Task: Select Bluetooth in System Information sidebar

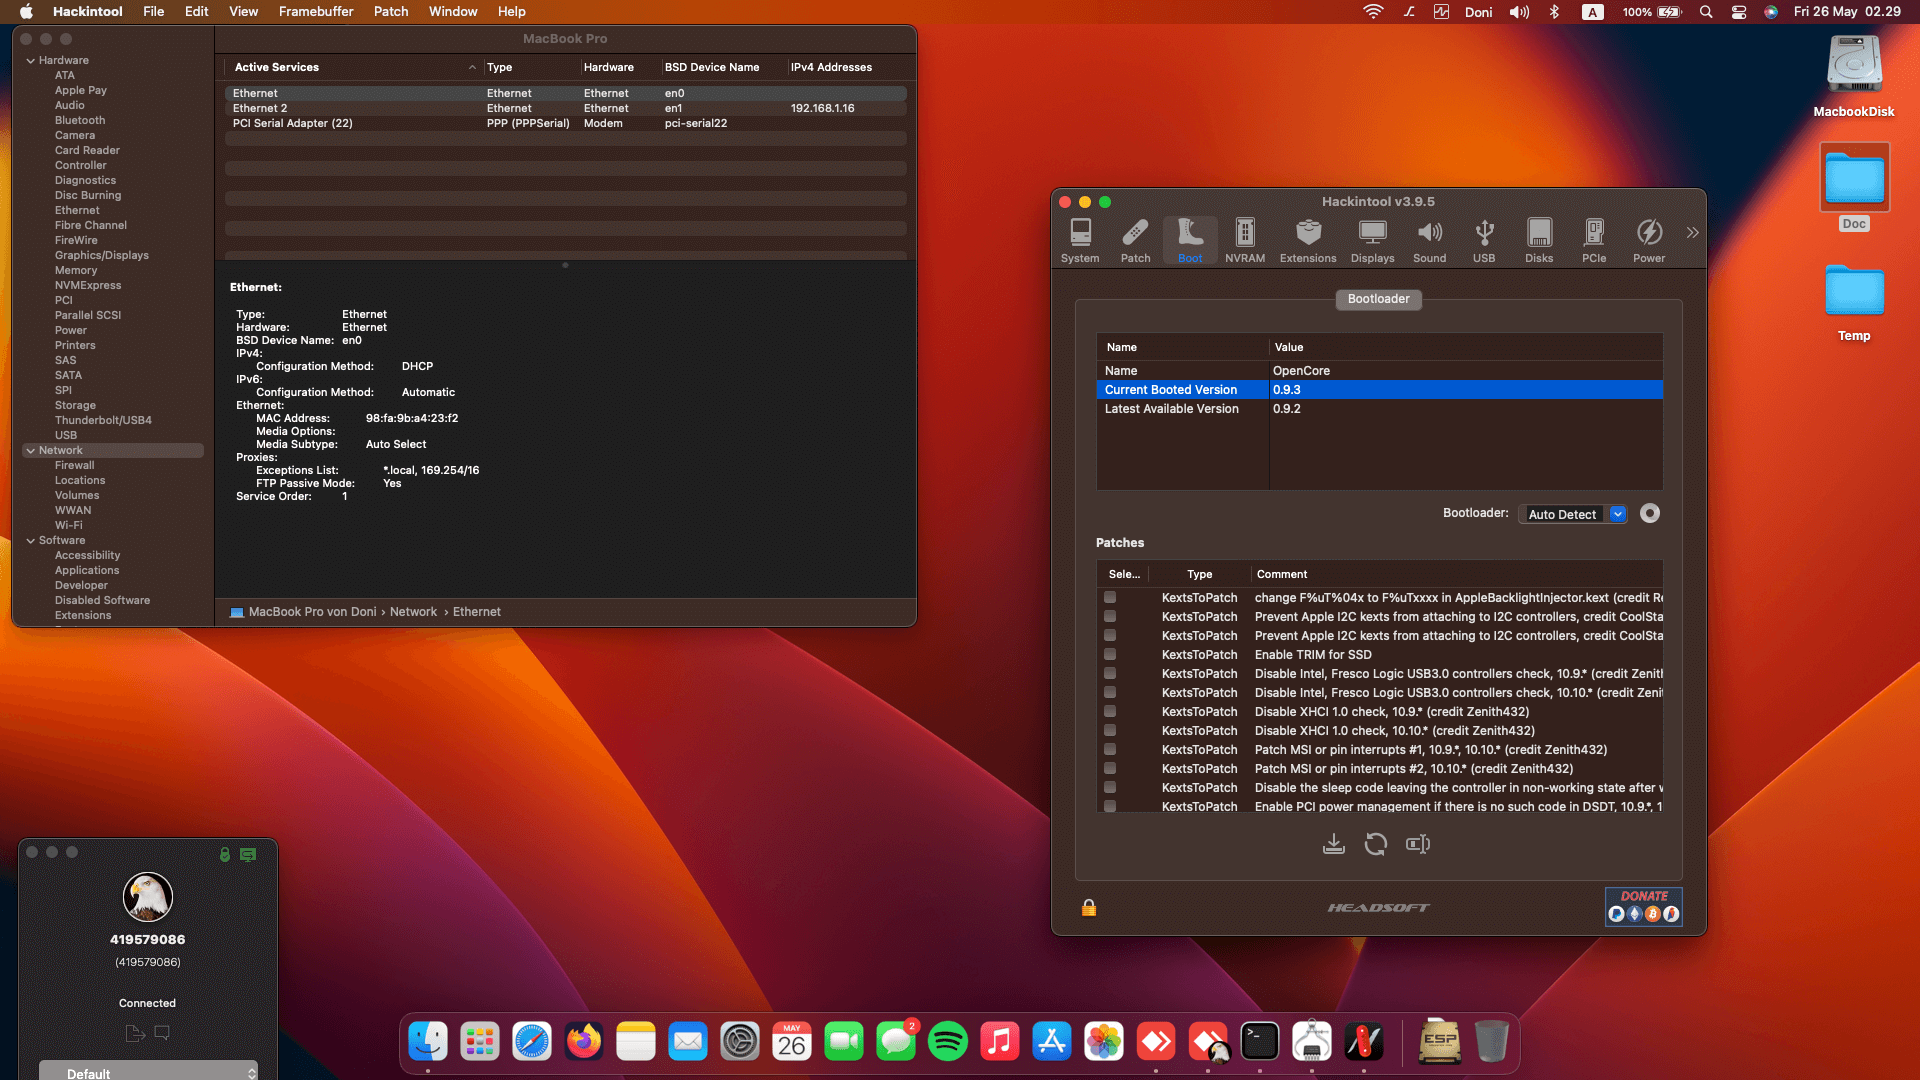Action: pyautogui.click(x=80, y=120)
